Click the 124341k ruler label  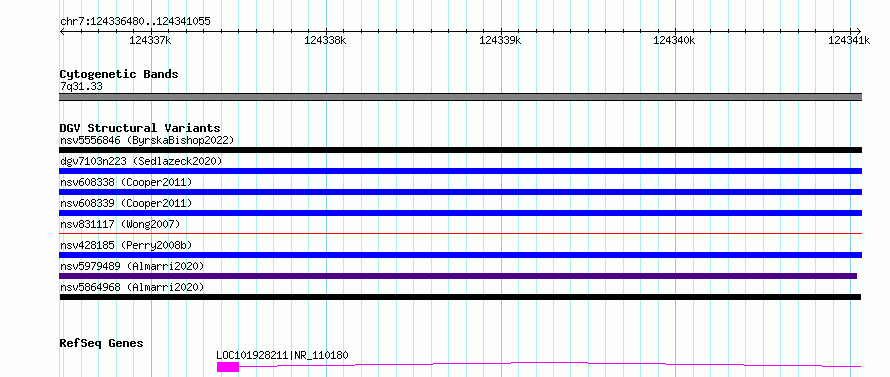click(849, 40)
